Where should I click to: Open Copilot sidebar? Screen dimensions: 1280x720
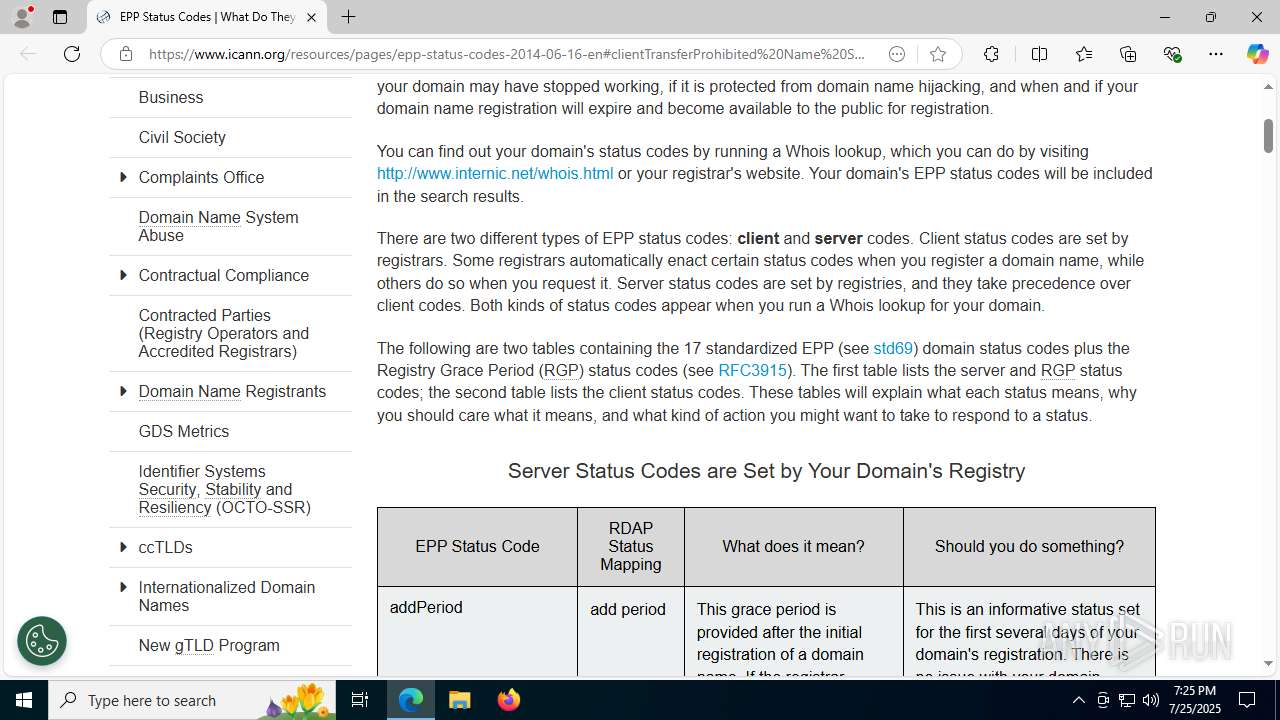1257,54
